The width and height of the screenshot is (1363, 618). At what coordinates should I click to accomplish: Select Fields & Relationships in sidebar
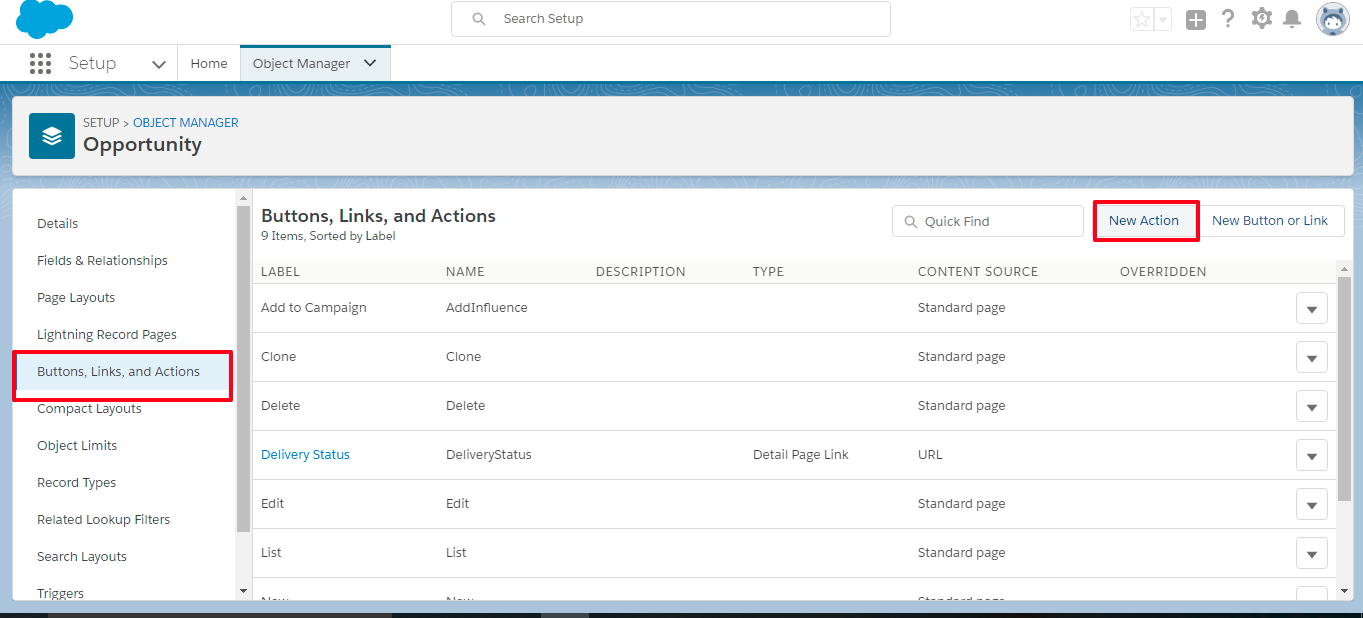[x=102, y=261]
